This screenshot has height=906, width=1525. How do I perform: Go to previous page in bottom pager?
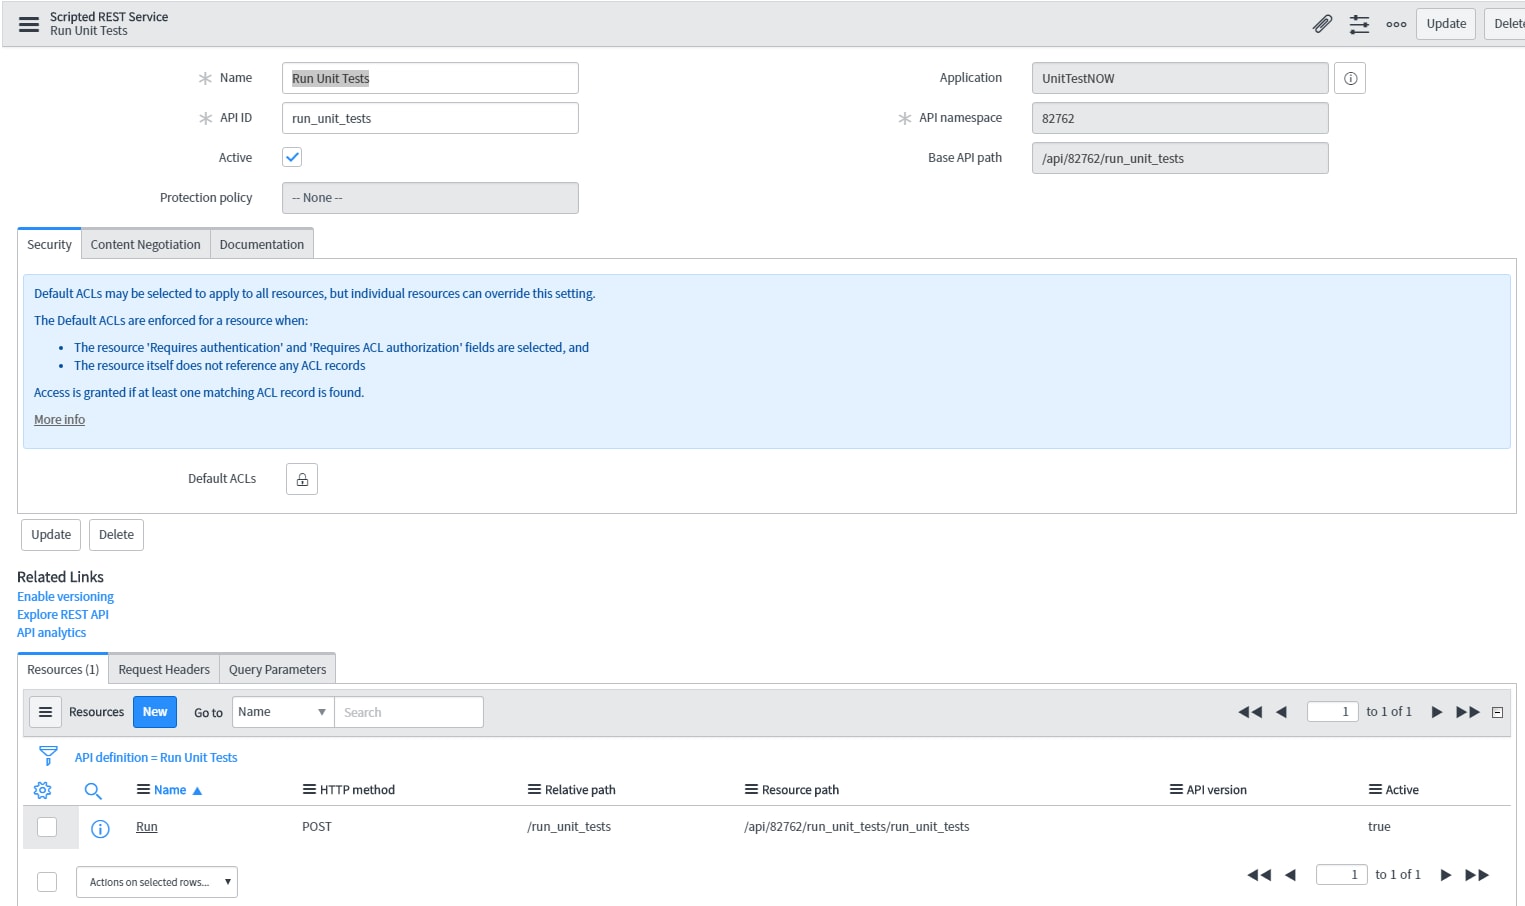click(1290, 875)
